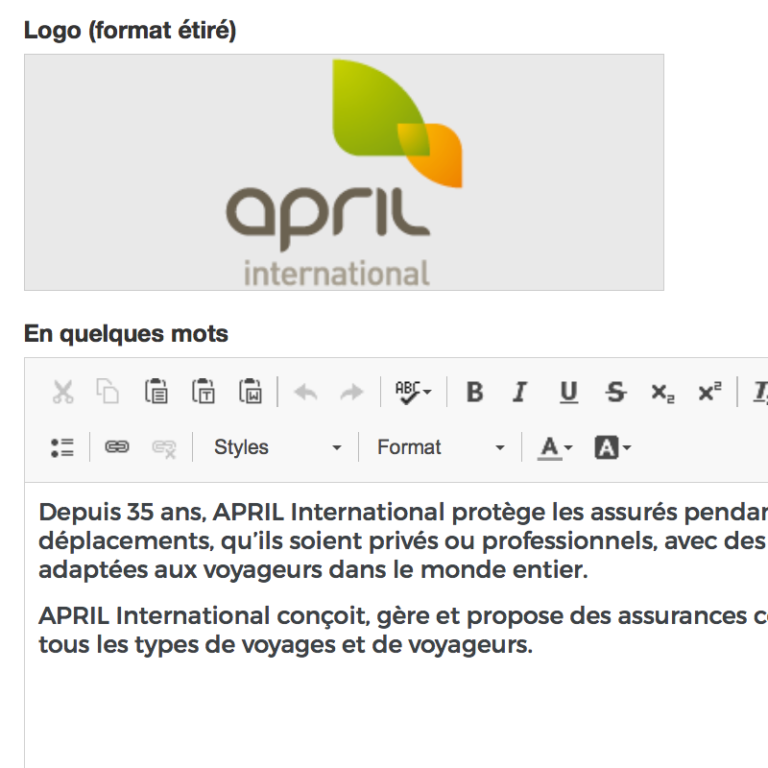Click the Redo arrow icon

(x=352, y=392)
